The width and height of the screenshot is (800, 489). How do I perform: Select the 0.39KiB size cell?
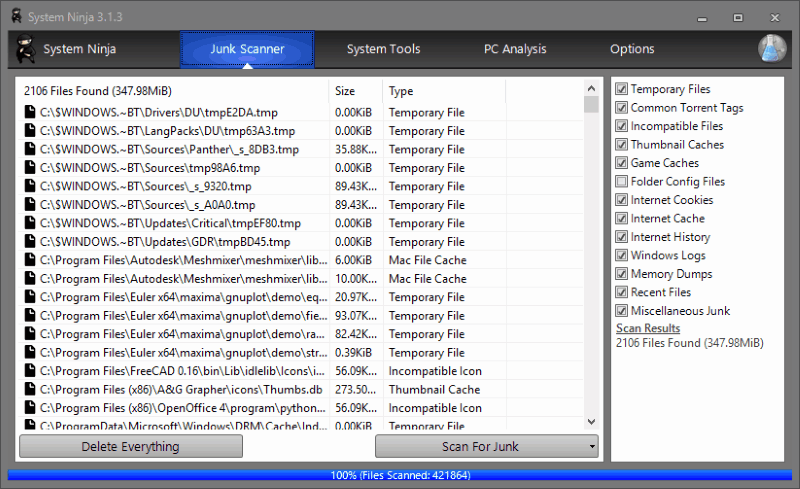coord(354,352)
